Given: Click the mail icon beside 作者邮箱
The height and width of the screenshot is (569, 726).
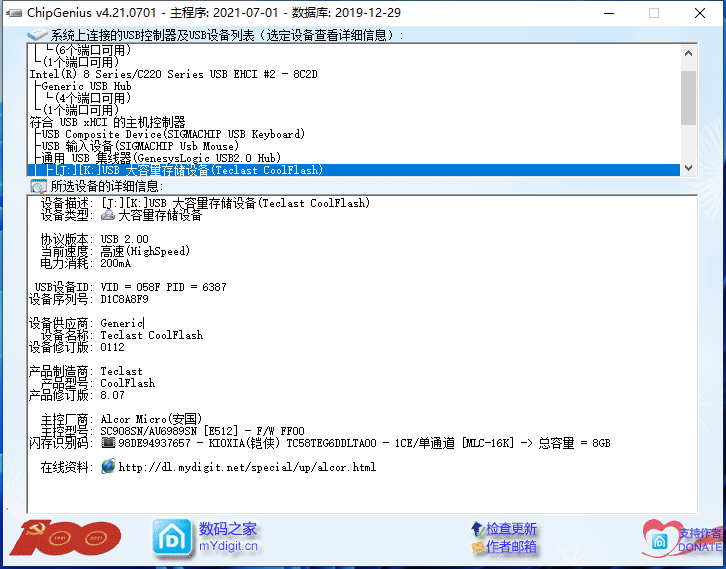Looking at the screenshot, I should 477,547.
